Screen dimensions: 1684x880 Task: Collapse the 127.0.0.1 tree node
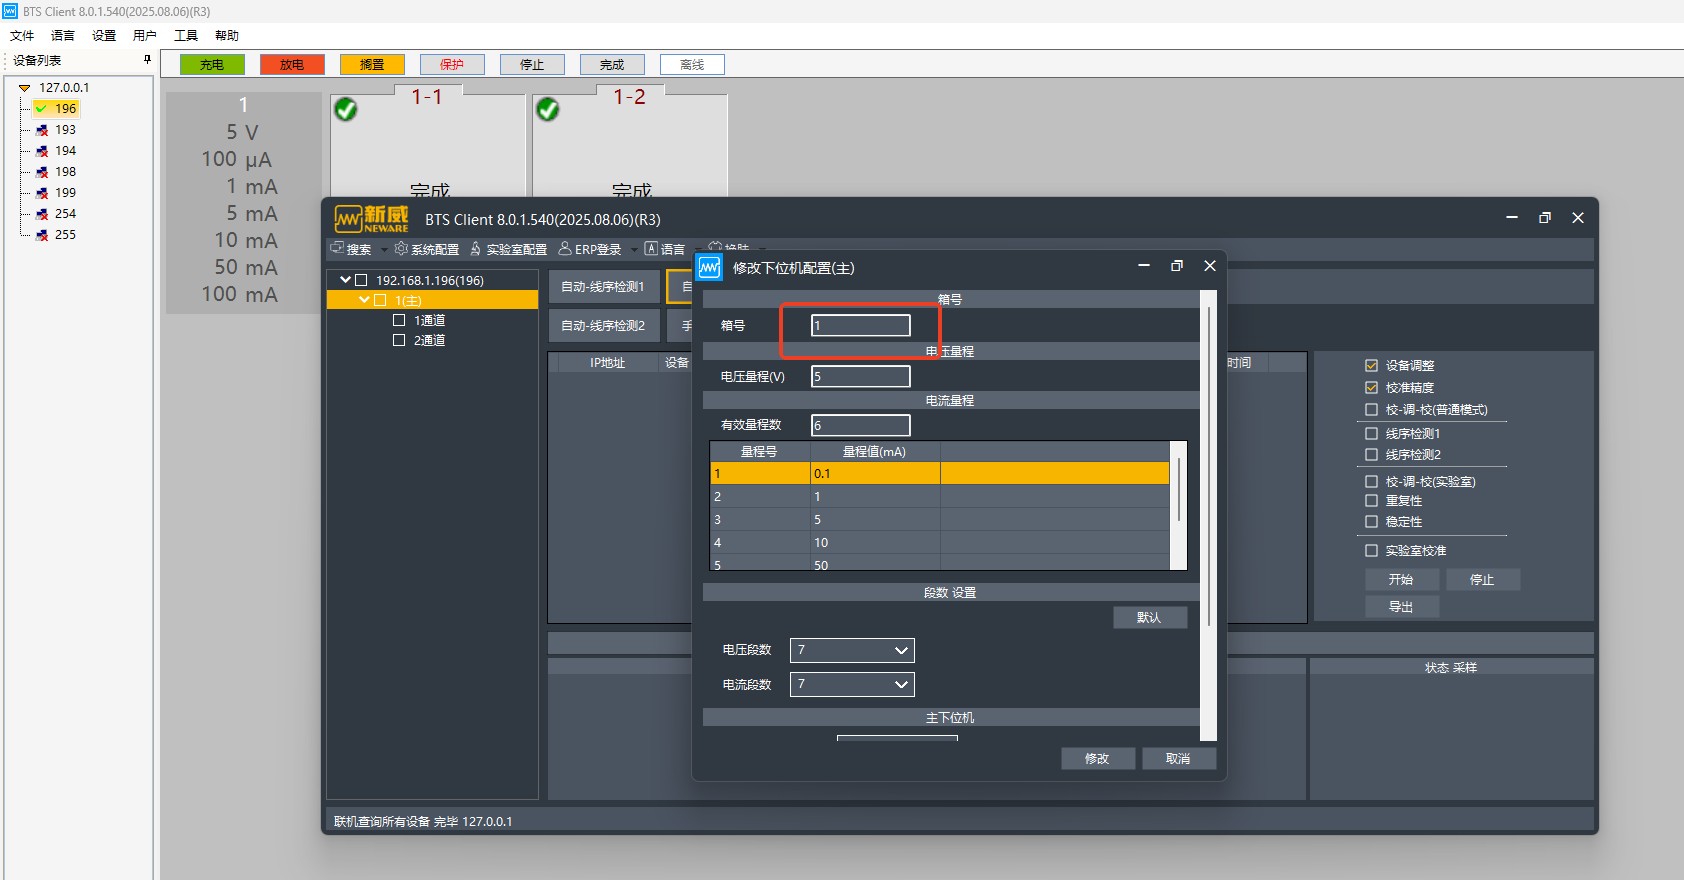pyautogui.click(x=25, y=88)
